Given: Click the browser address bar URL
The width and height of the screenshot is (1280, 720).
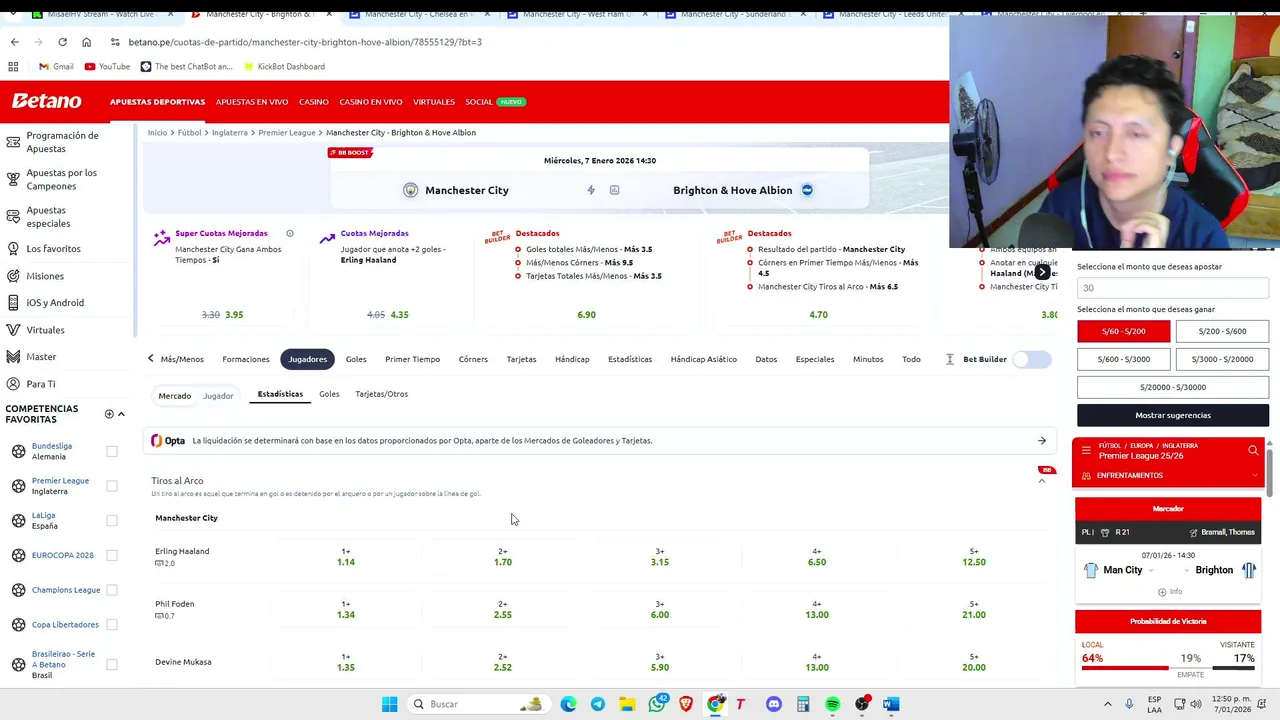Looking at the screenshot, I should click(305, 42).
